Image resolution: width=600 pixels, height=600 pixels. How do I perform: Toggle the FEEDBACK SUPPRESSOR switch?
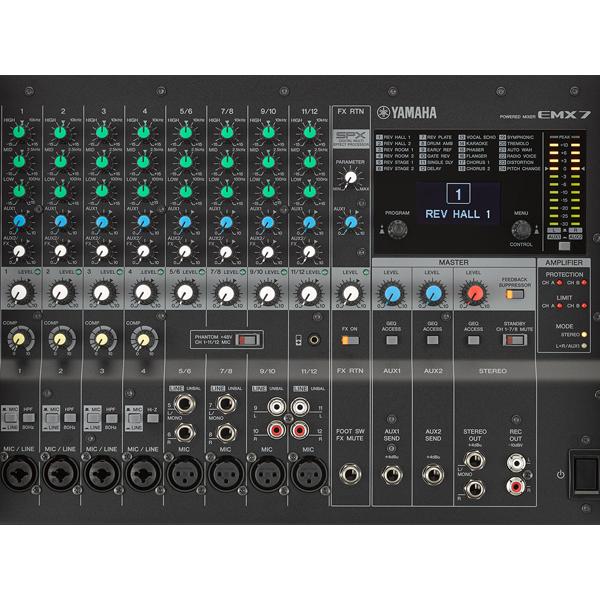(x=515, y=294)
